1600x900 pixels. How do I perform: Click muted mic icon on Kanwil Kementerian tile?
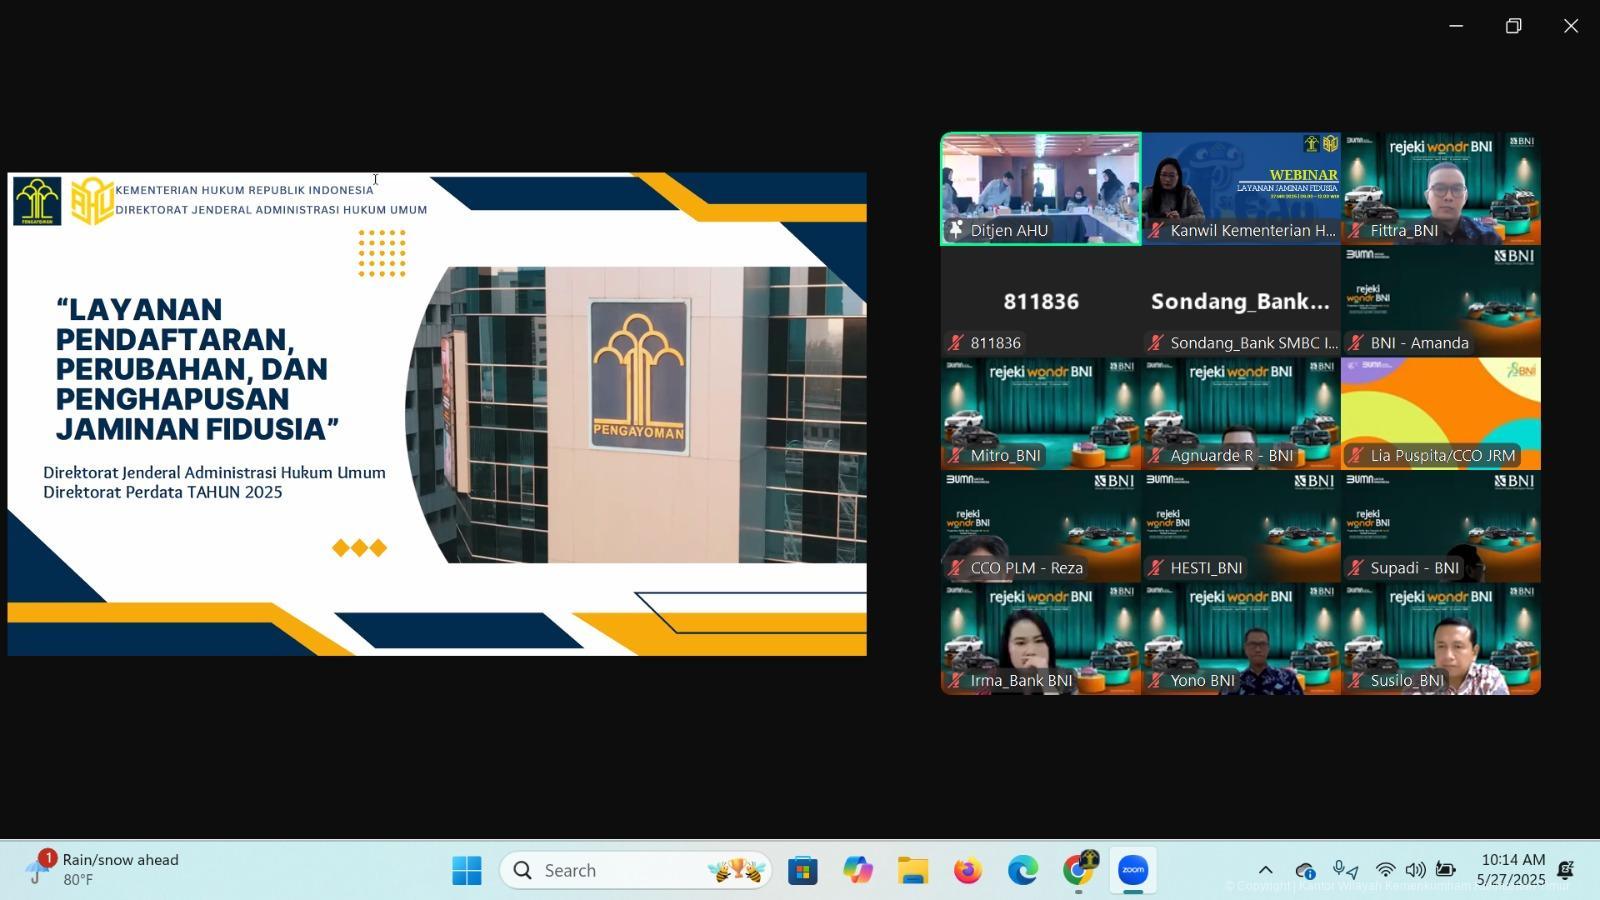[x=1156, y=230]
